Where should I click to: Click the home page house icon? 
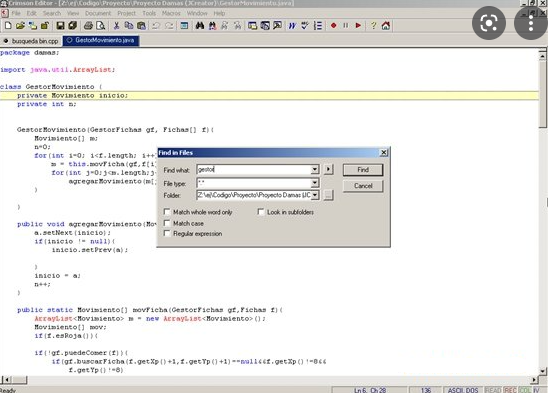386,26
